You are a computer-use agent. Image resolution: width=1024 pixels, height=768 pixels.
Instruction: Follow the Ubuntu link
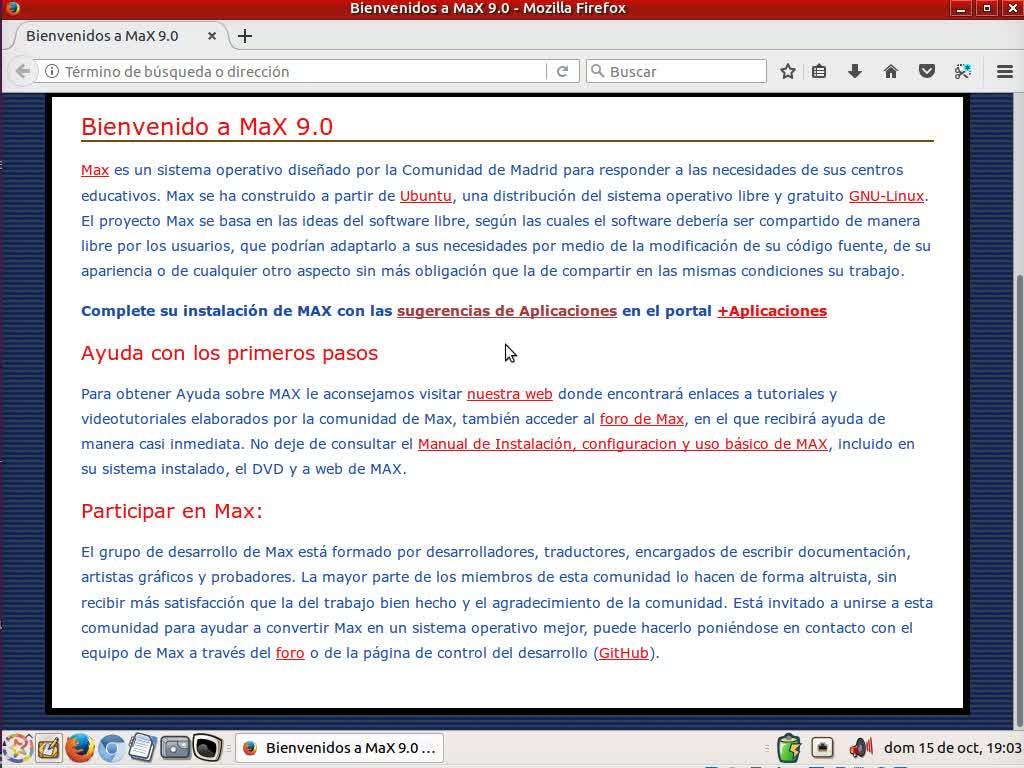pyautogui.click(x=426, y=196)
